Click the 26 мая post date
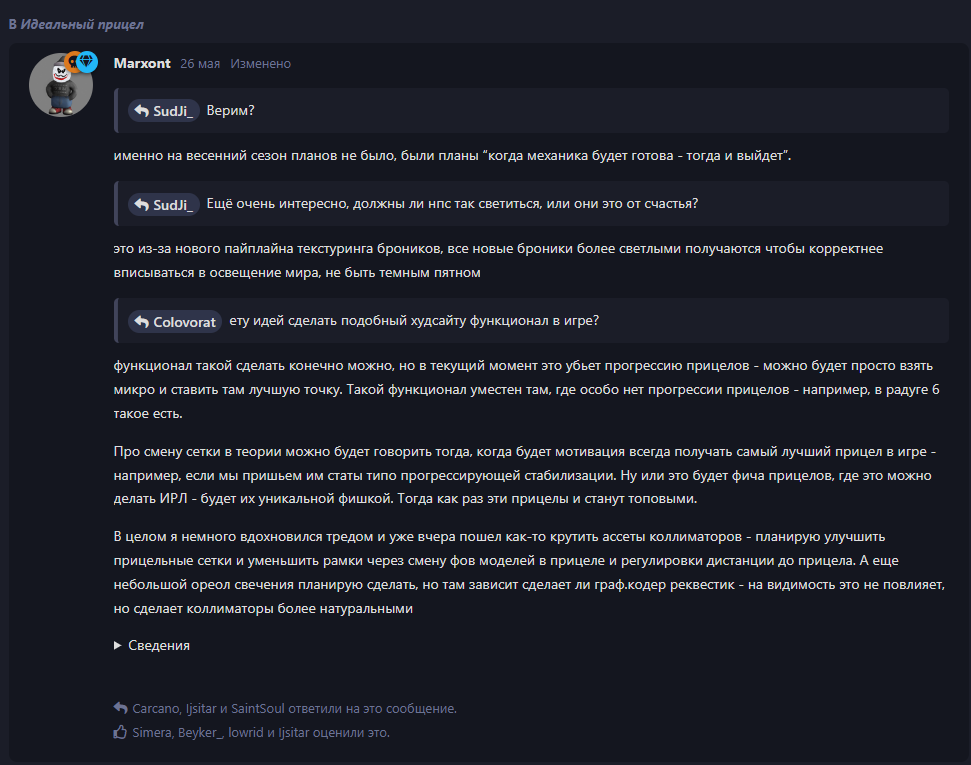971x765 pixels. [x=200, y=64]
